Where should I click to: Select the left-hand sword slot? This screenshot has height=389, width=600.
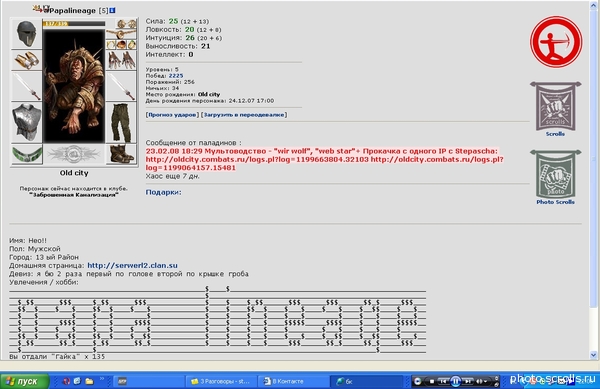click(26, 87)
